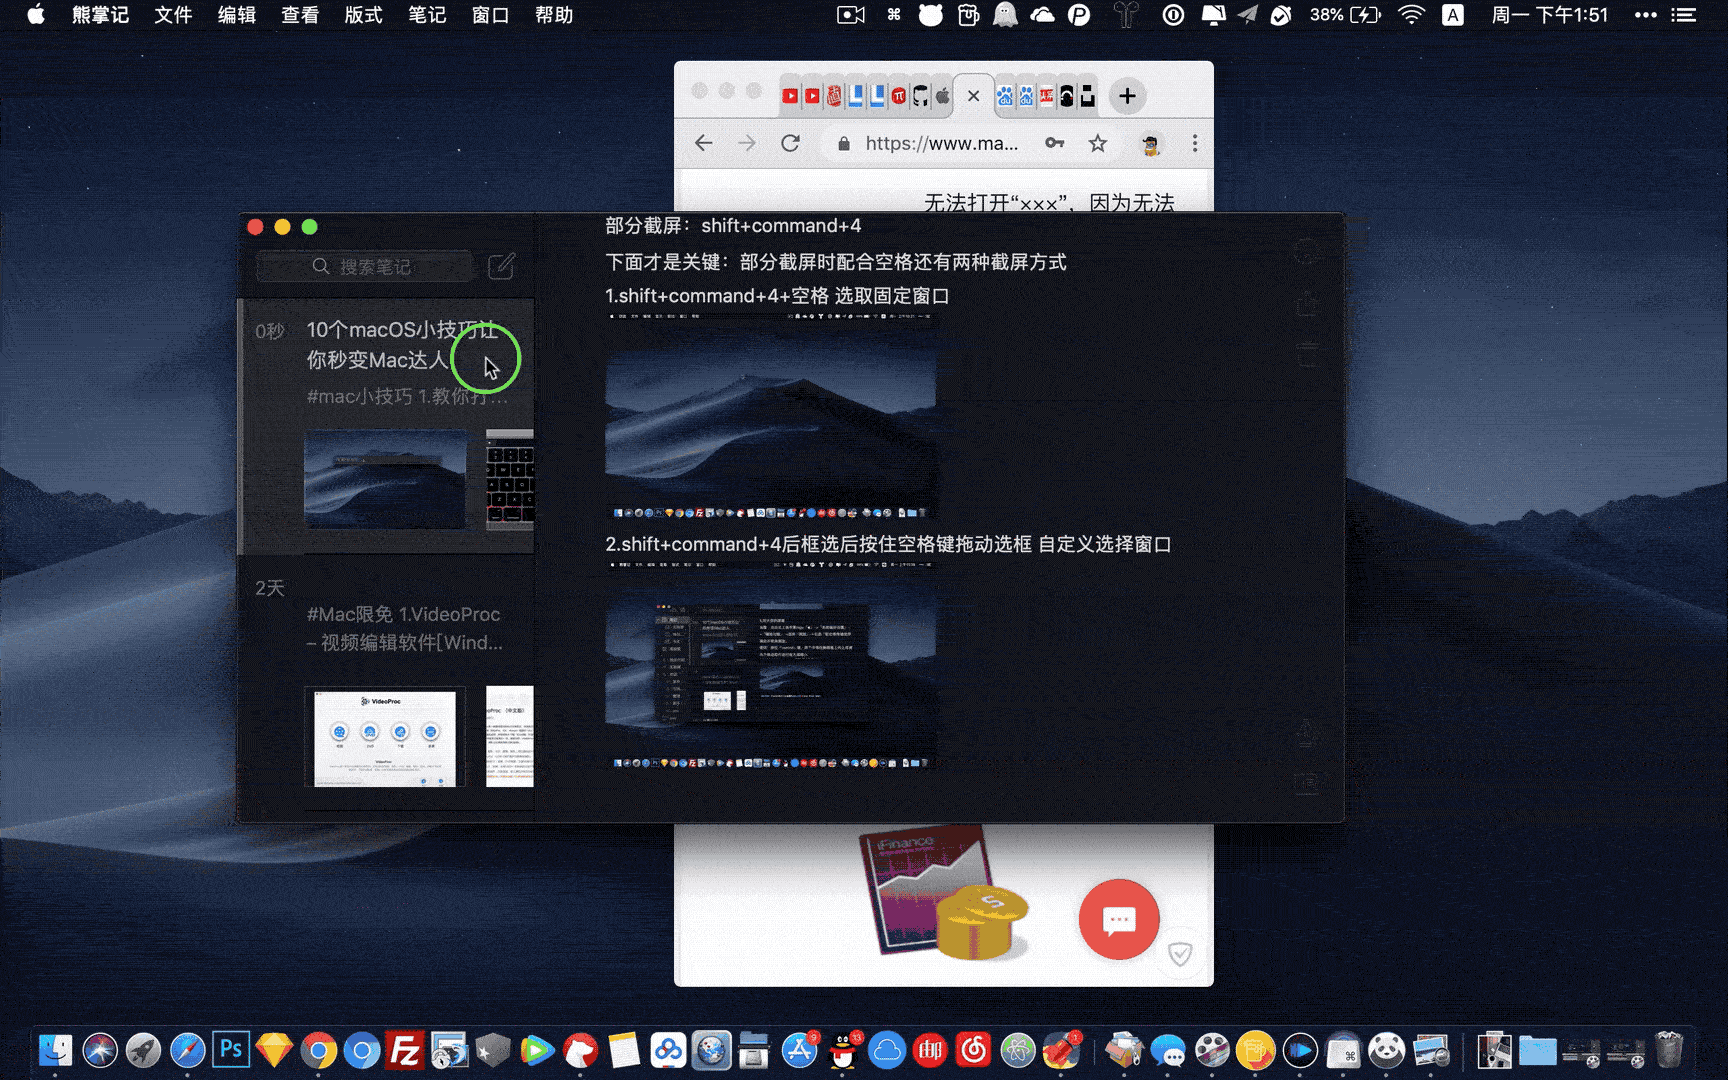Open App Store from the Dock
Image resolution: width=1728 pixels, height=1080 pixels.
pyautogui.click(x=799, y=1050)
